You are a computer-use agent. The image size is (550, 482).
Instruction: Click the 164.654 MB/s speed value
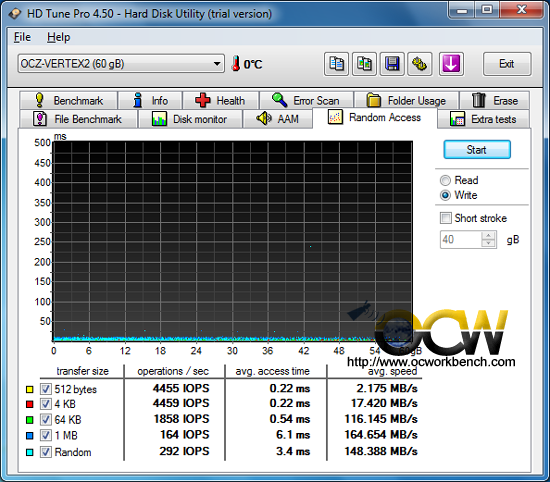tap(381, 435)
